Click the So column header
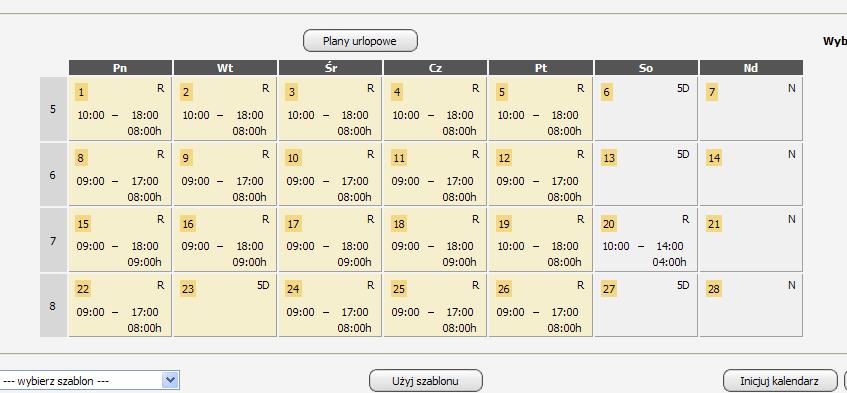 click(646, 68)
